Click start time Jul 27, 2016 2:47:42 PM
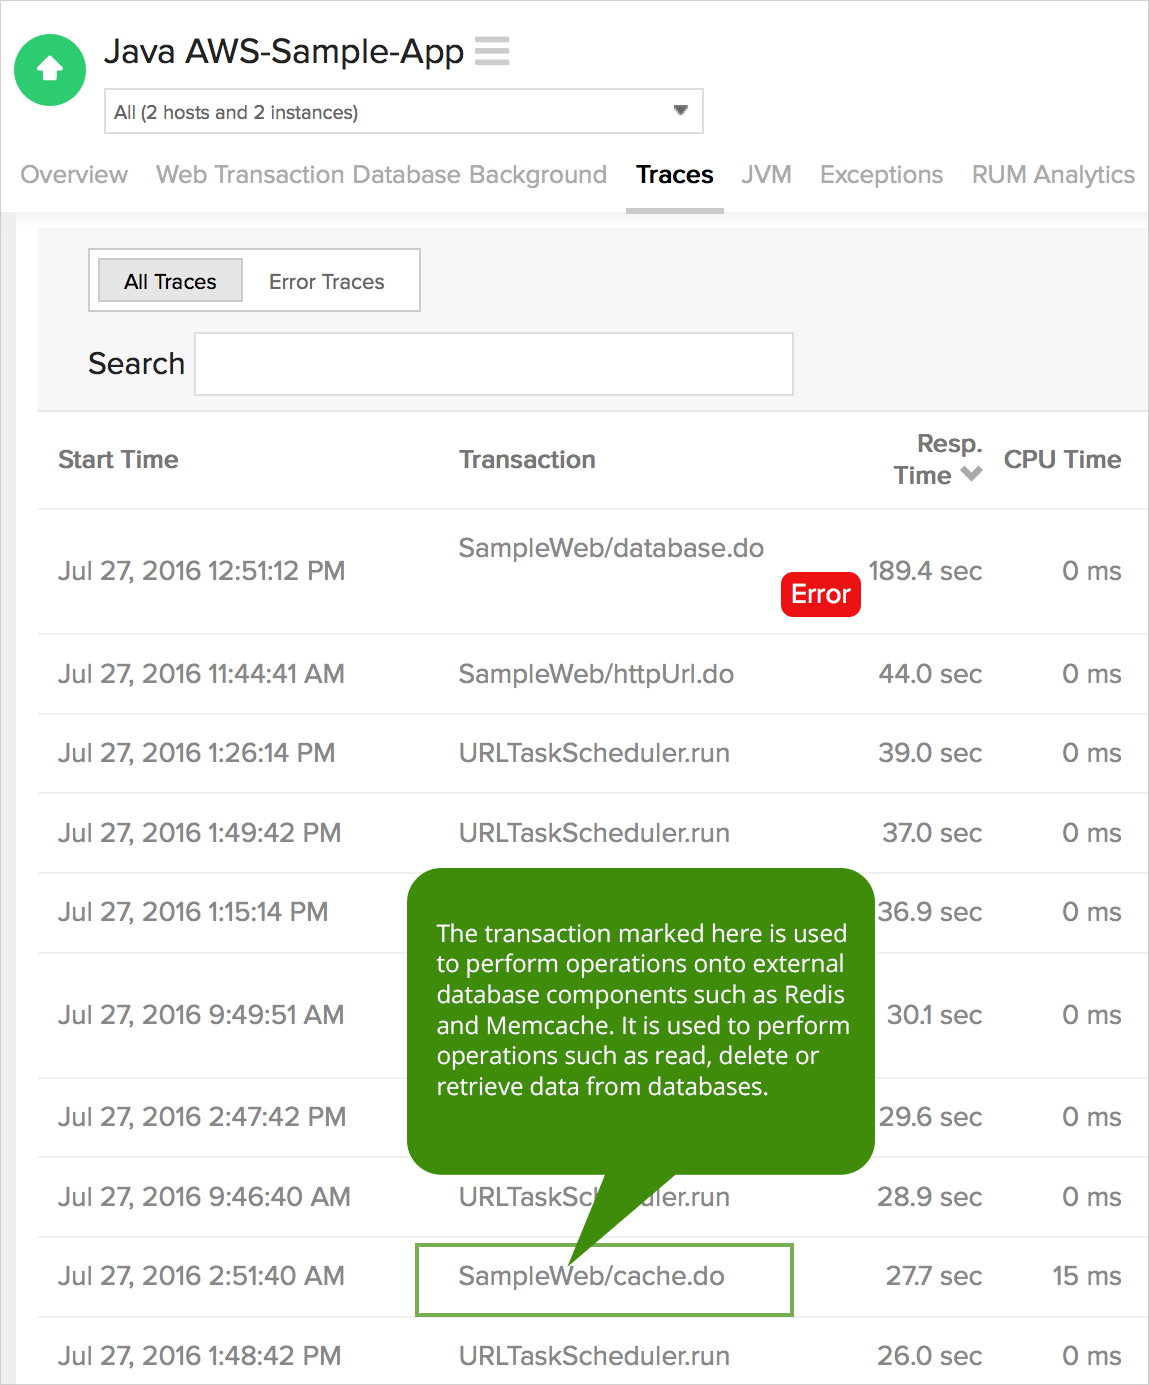The height and width of the screenshot is (1385, 1149). [202, 1117]
